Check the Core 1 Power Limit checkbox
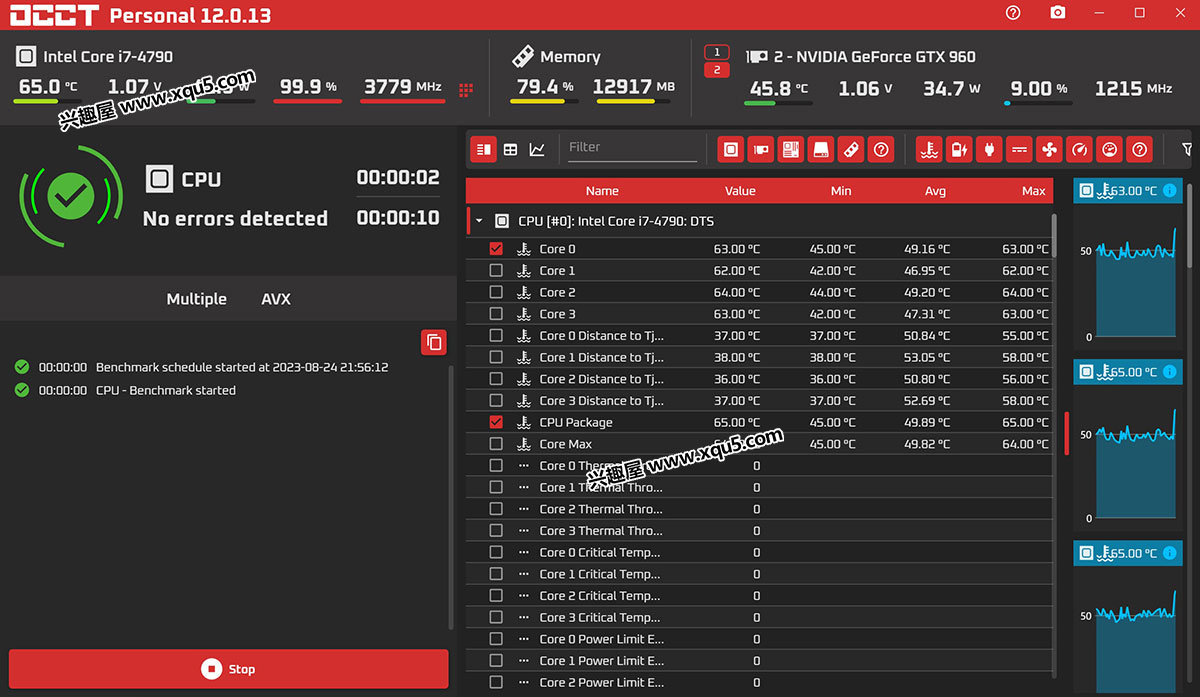 click(x=496, y=661)
